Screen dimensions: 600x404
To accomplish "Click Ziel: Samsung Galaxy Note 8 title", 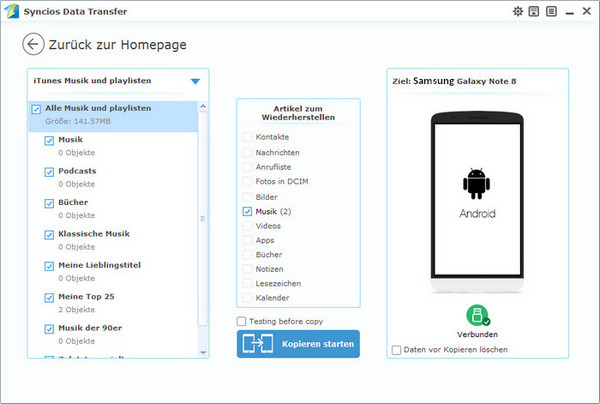I will click(x=454, y=81).
